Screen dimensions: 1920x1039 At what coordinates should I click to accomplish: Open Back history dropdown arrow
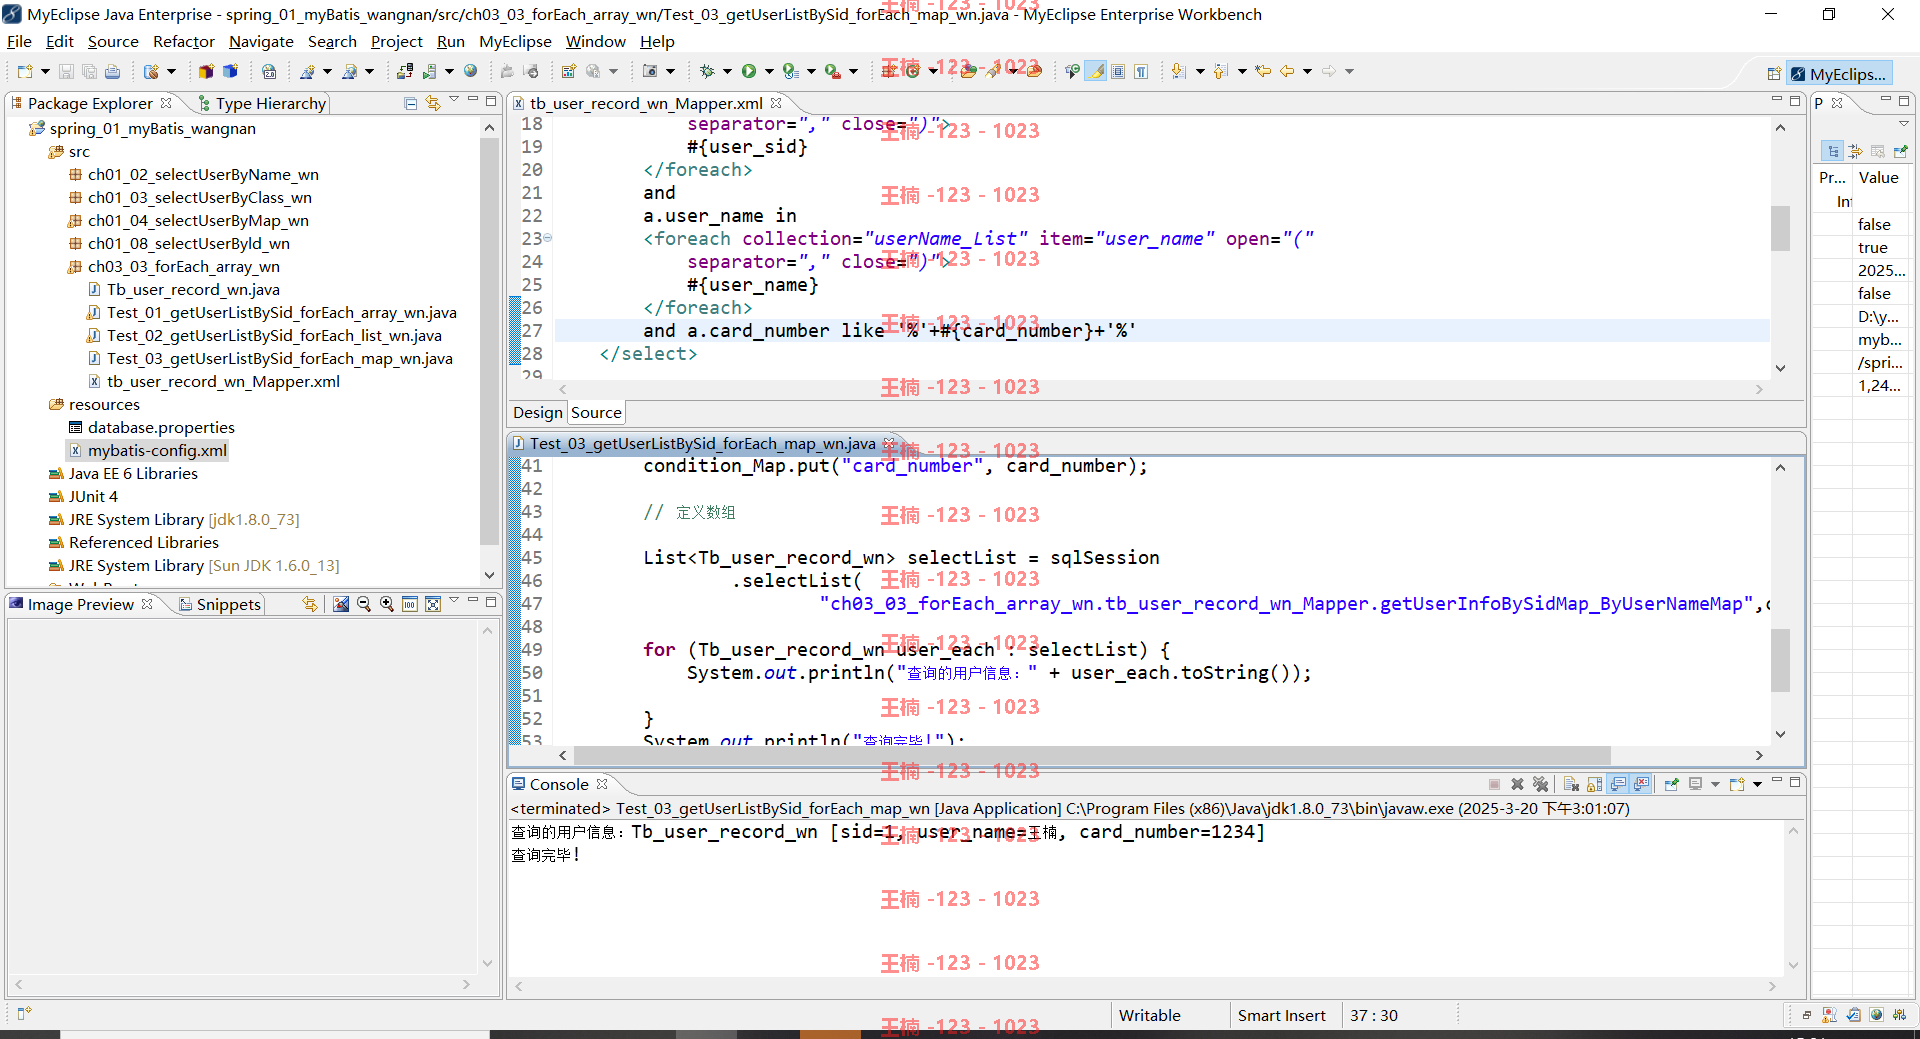pyautogui.click(x=1307, y=71)
